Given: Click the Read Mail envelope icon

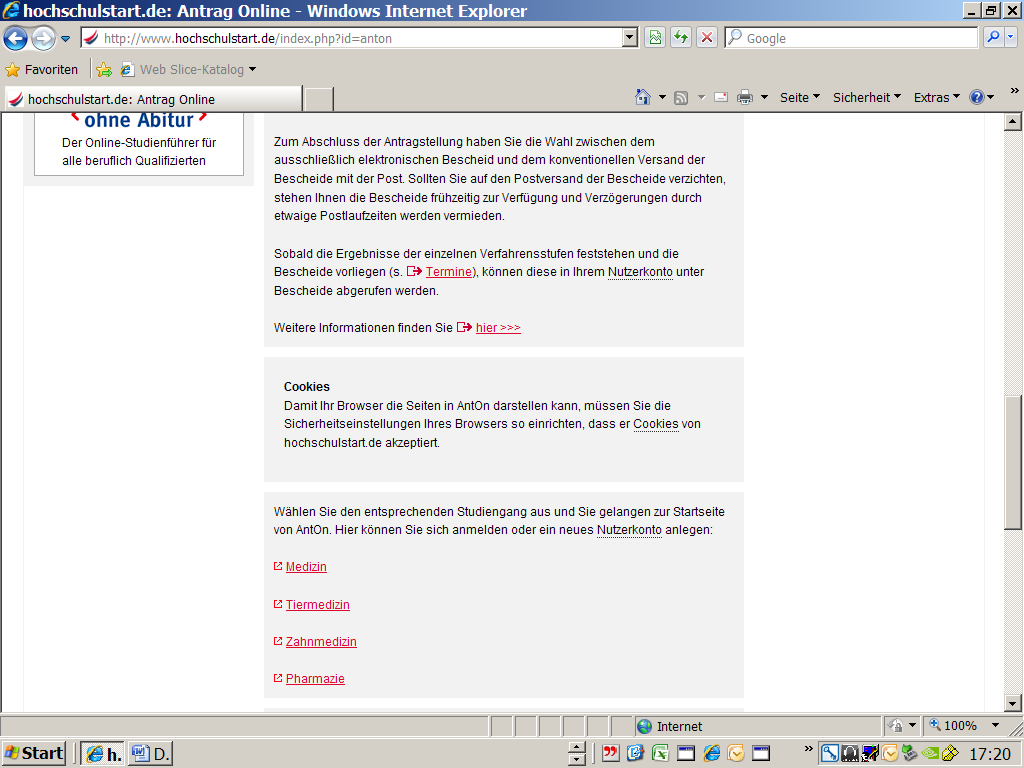Looking at the screenshot, I should [721, 97].
